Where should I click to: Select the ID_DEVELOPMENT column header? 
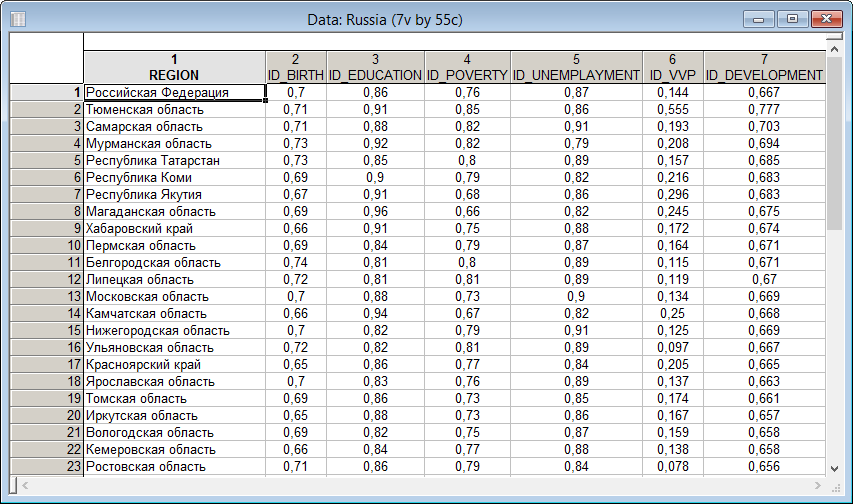[x=764, y=67]
